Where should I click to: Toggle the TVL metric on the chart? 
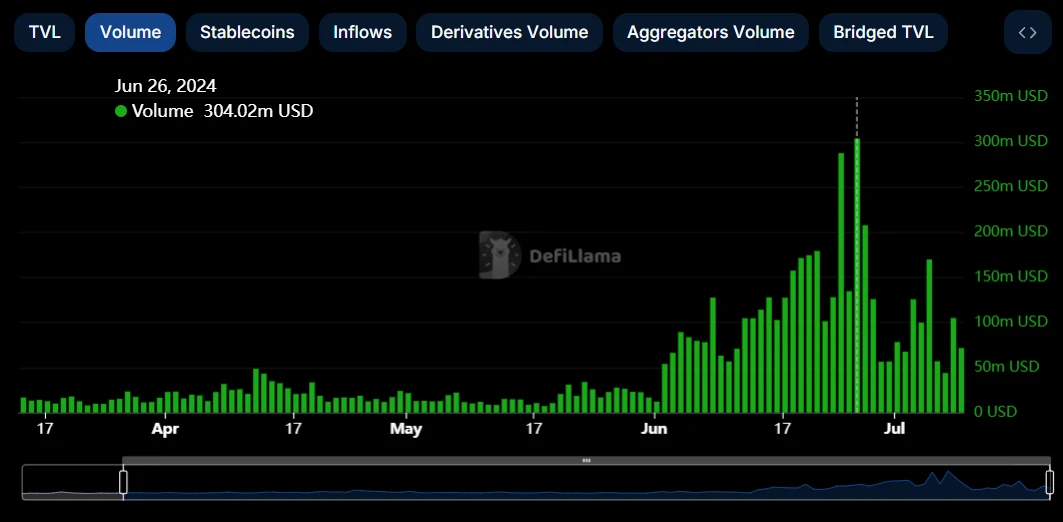[x=44, y=32]
